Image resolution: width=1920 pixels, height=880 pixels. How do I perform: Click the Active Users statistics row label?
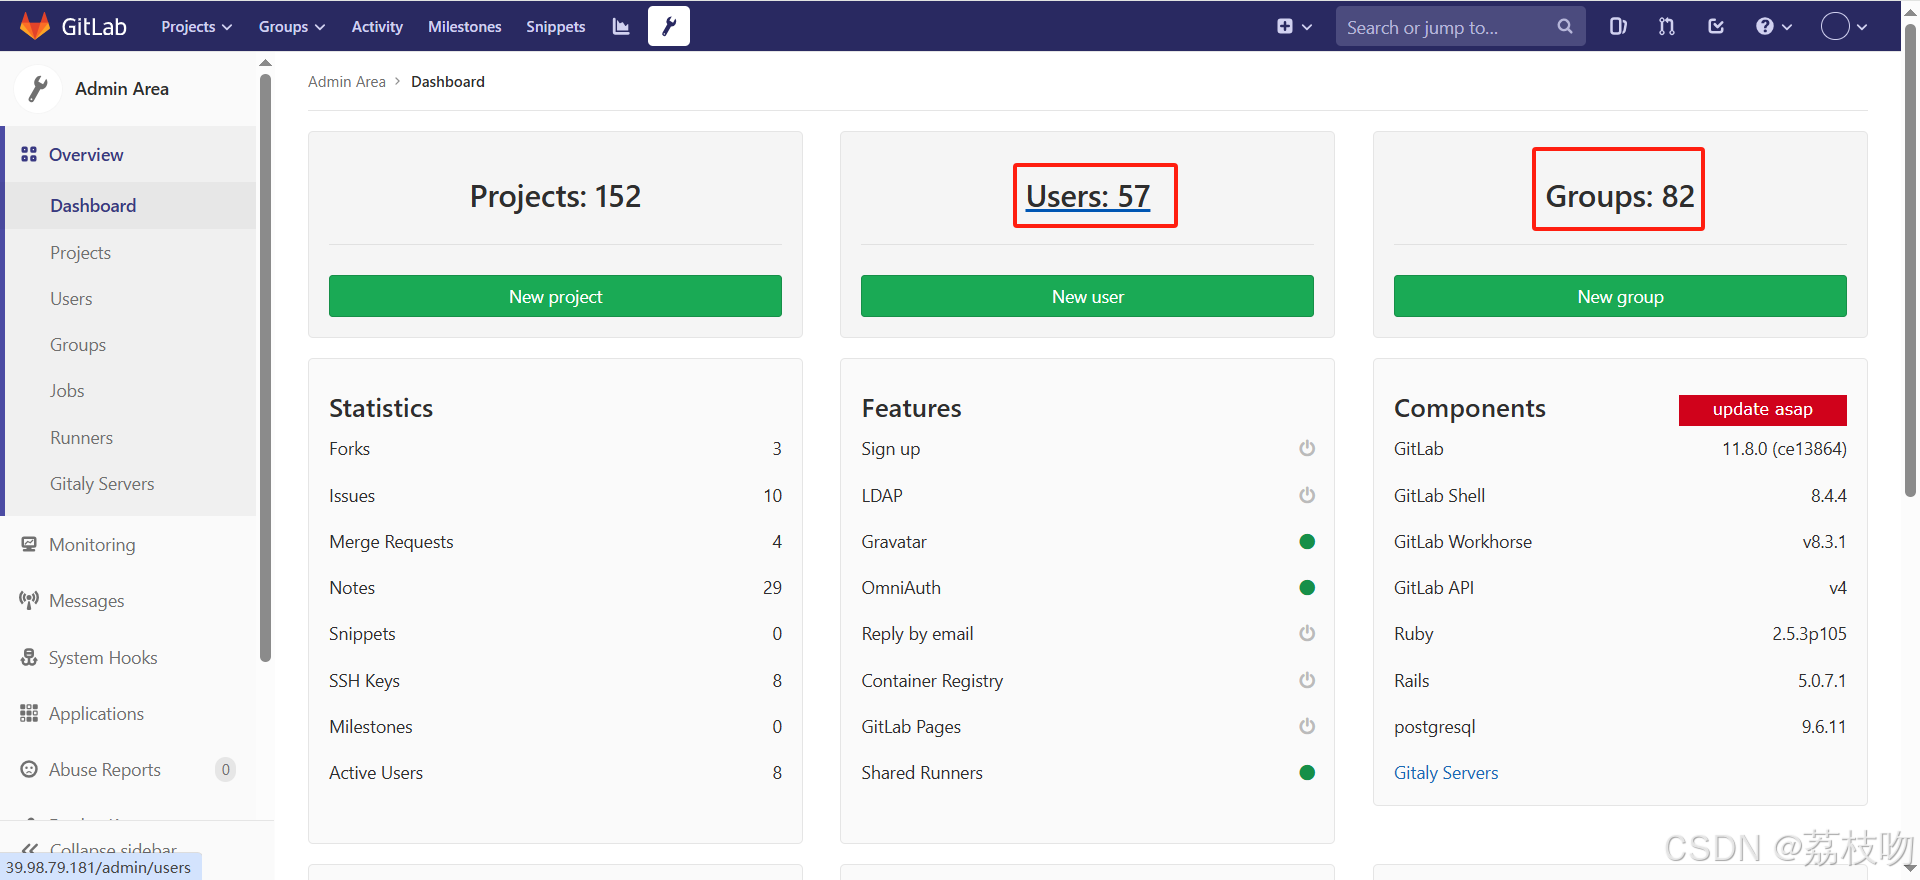point(376,772)
